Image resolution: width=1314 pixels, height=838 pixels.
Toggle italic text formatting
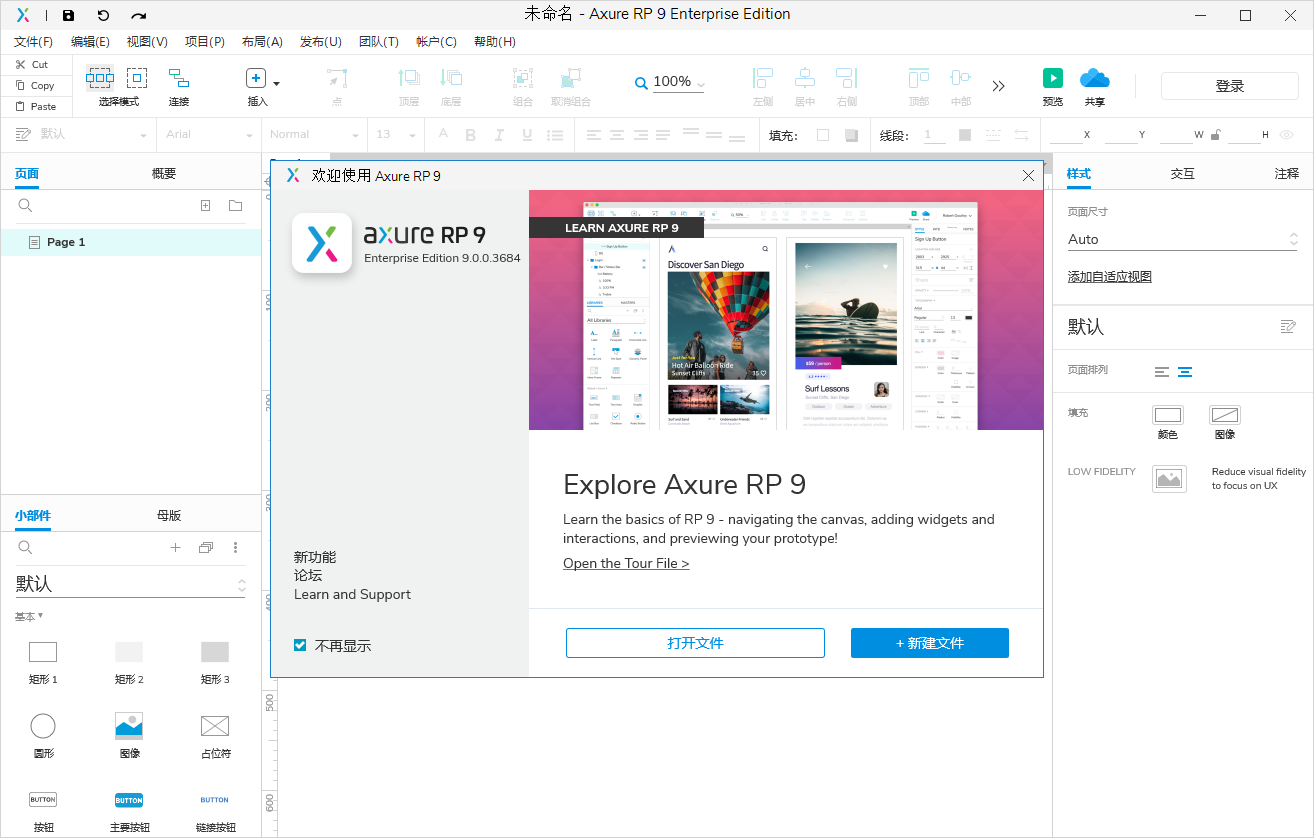(497, 135)
